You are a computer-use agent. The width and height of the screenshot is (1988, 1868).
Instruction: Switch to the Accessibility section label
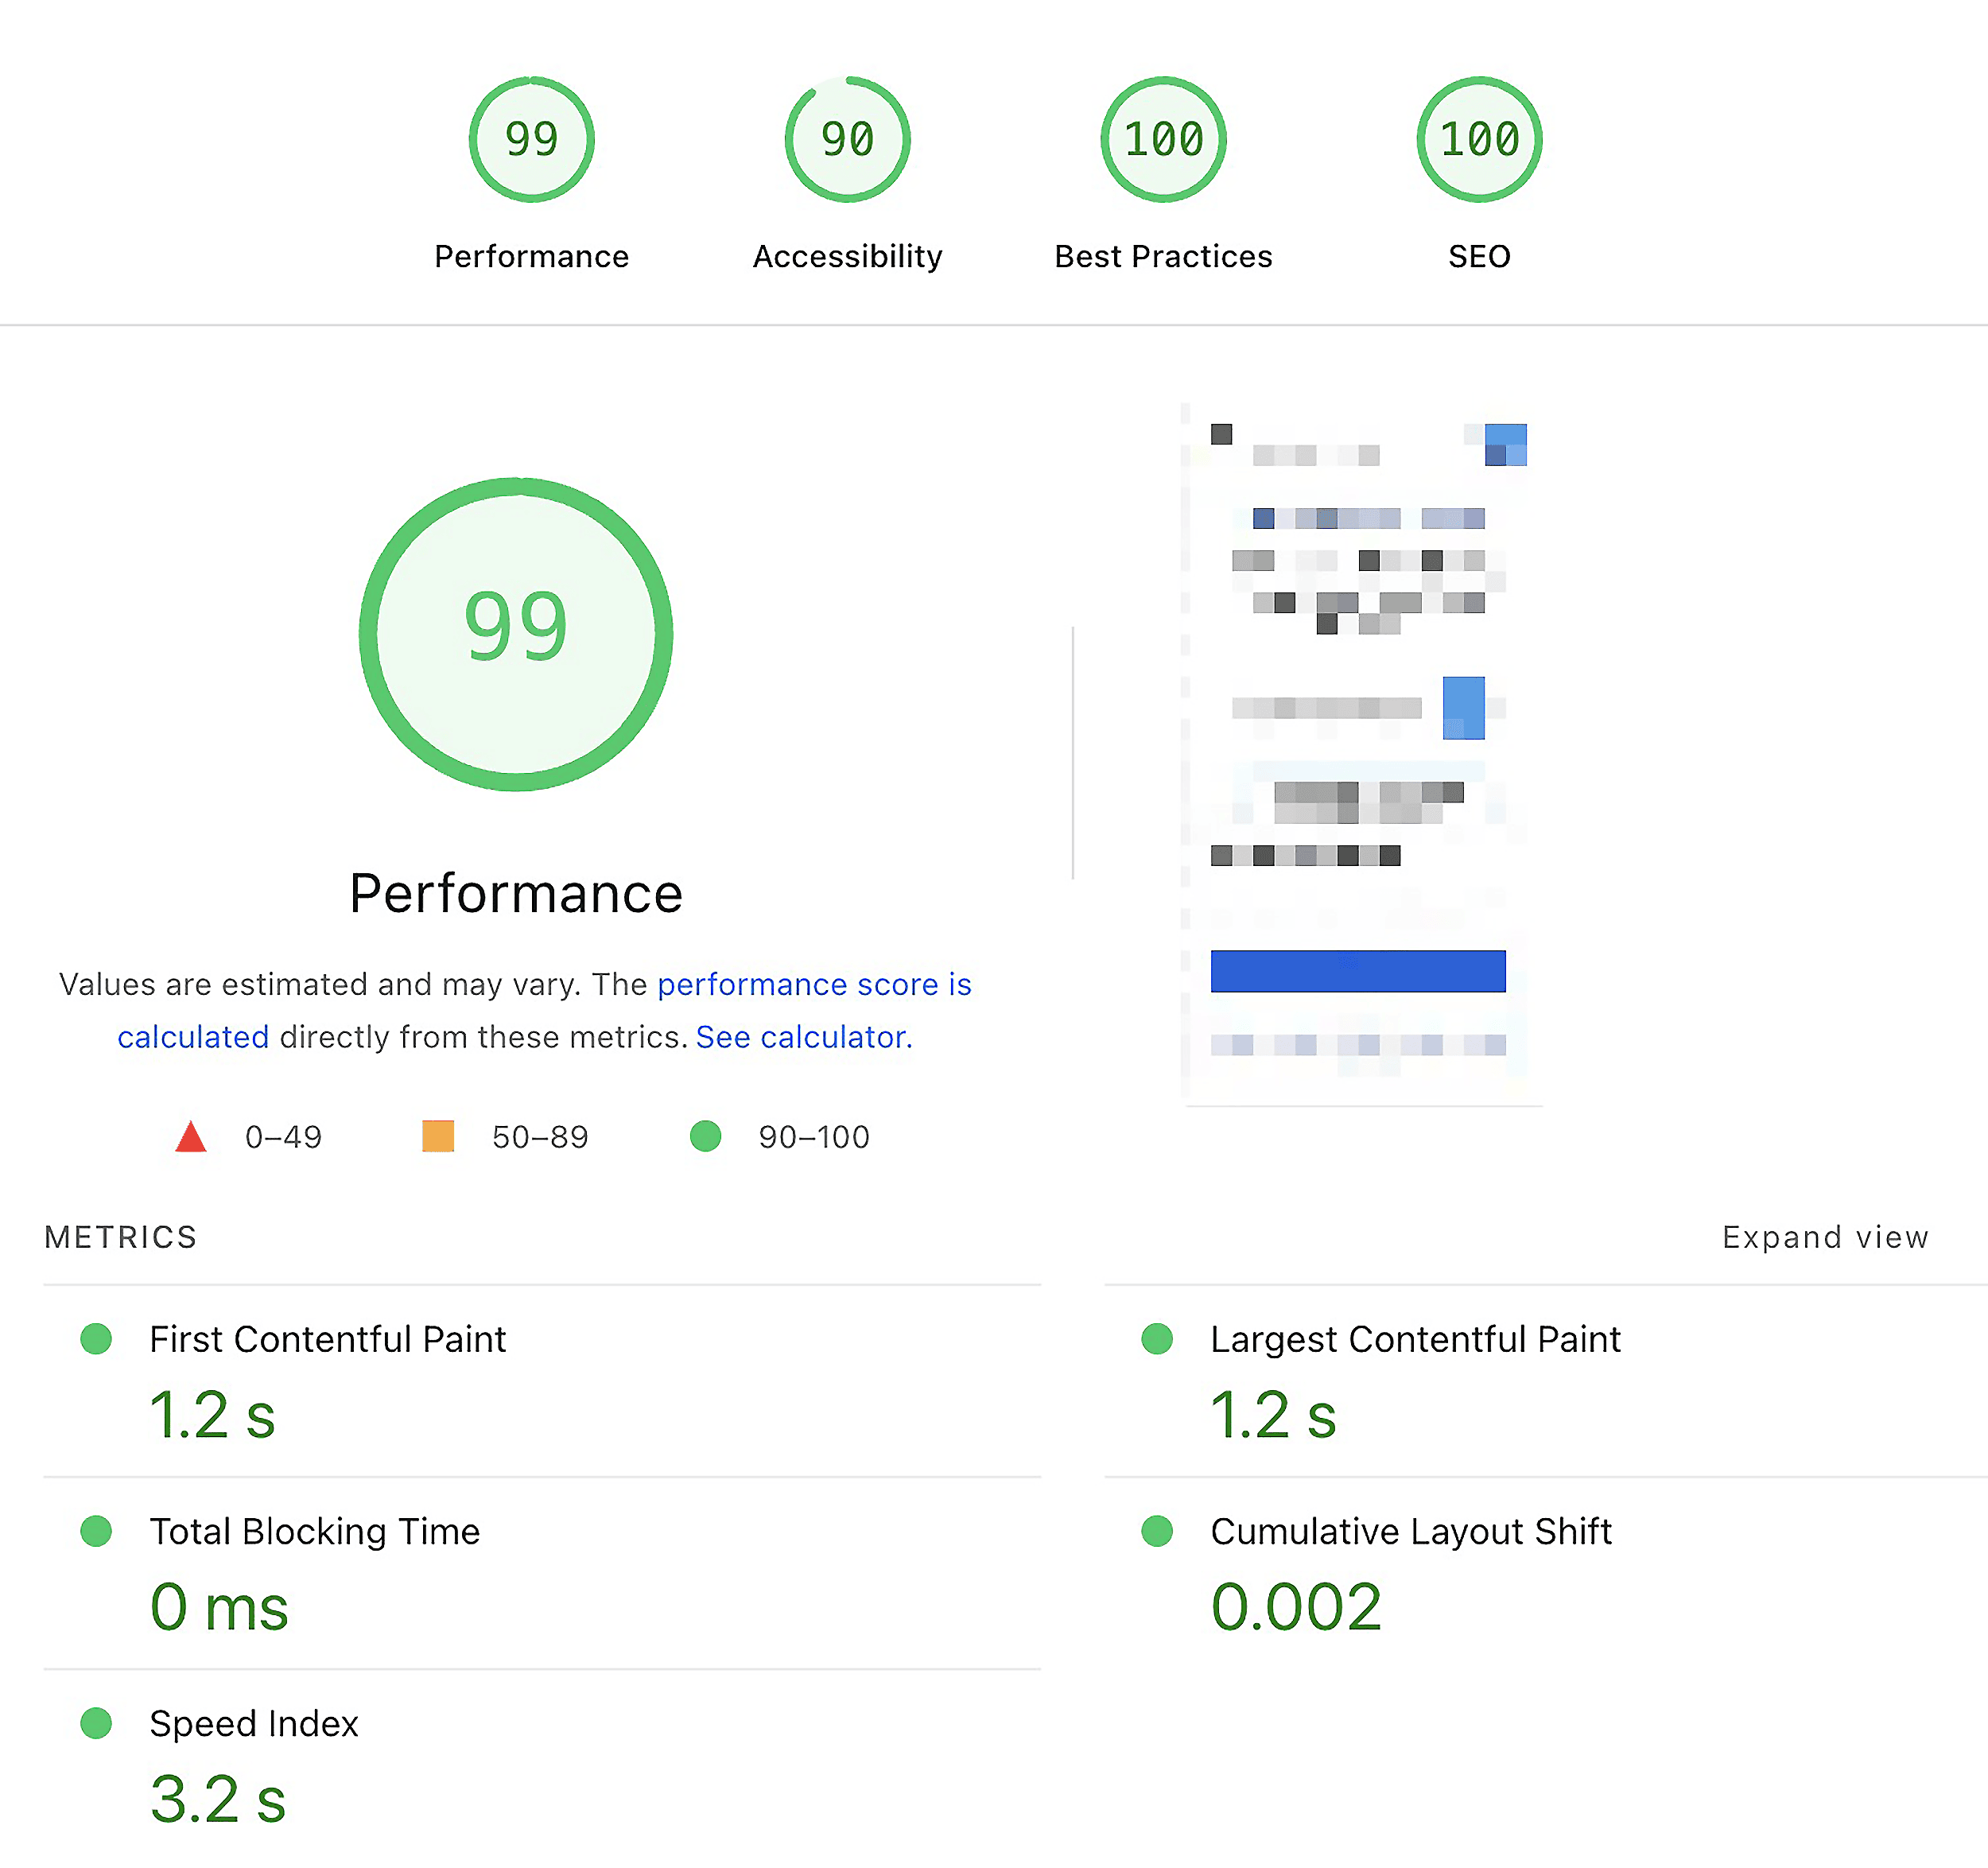pyautogui.click(x=846, y=256)
